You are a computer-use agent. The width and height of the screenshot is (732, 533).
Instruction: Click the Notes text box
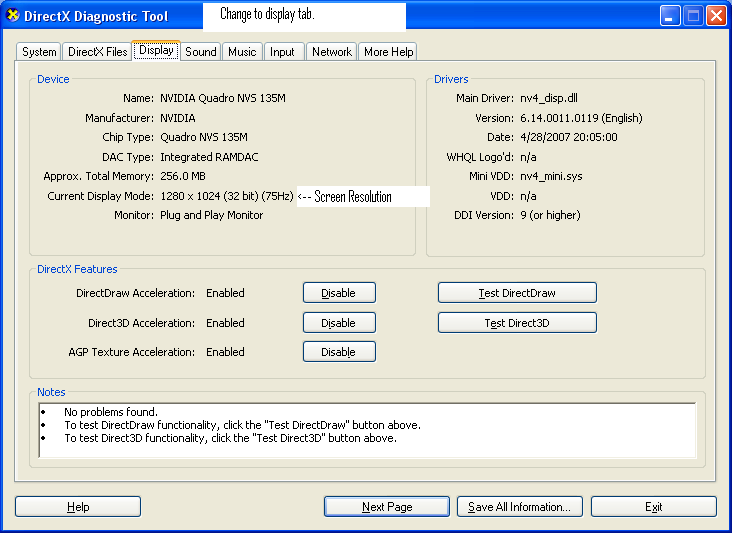coord(367,430)
